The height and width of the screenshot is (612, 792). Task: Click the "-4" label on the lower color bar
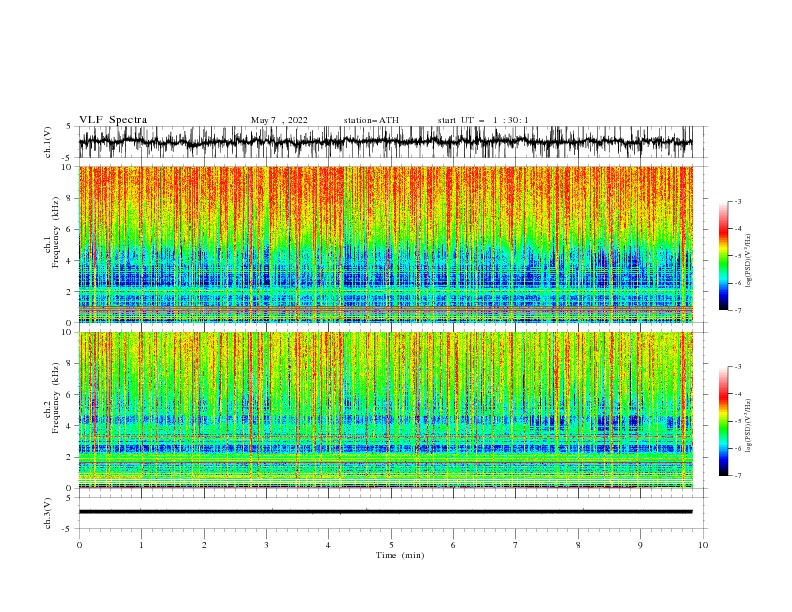click(x=737, y=394)
